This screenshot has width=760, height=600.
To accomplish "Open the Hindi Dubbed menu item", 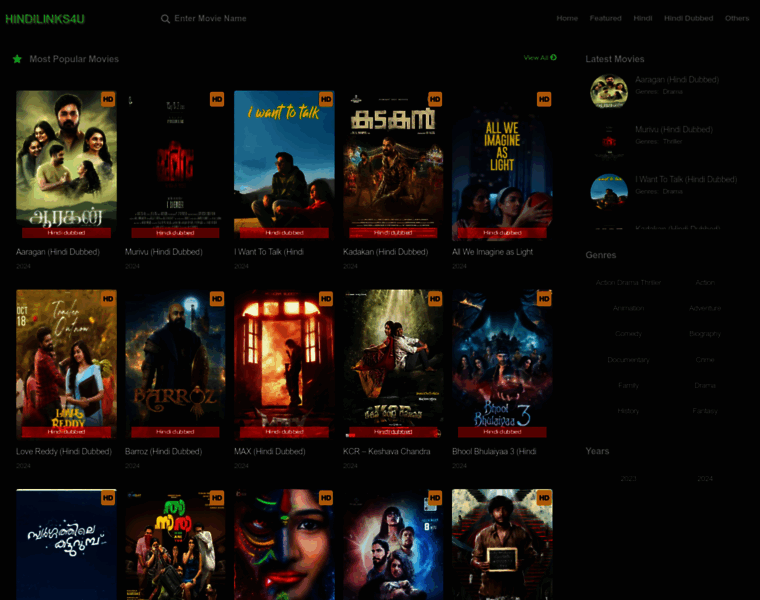I will coord(688,18).
